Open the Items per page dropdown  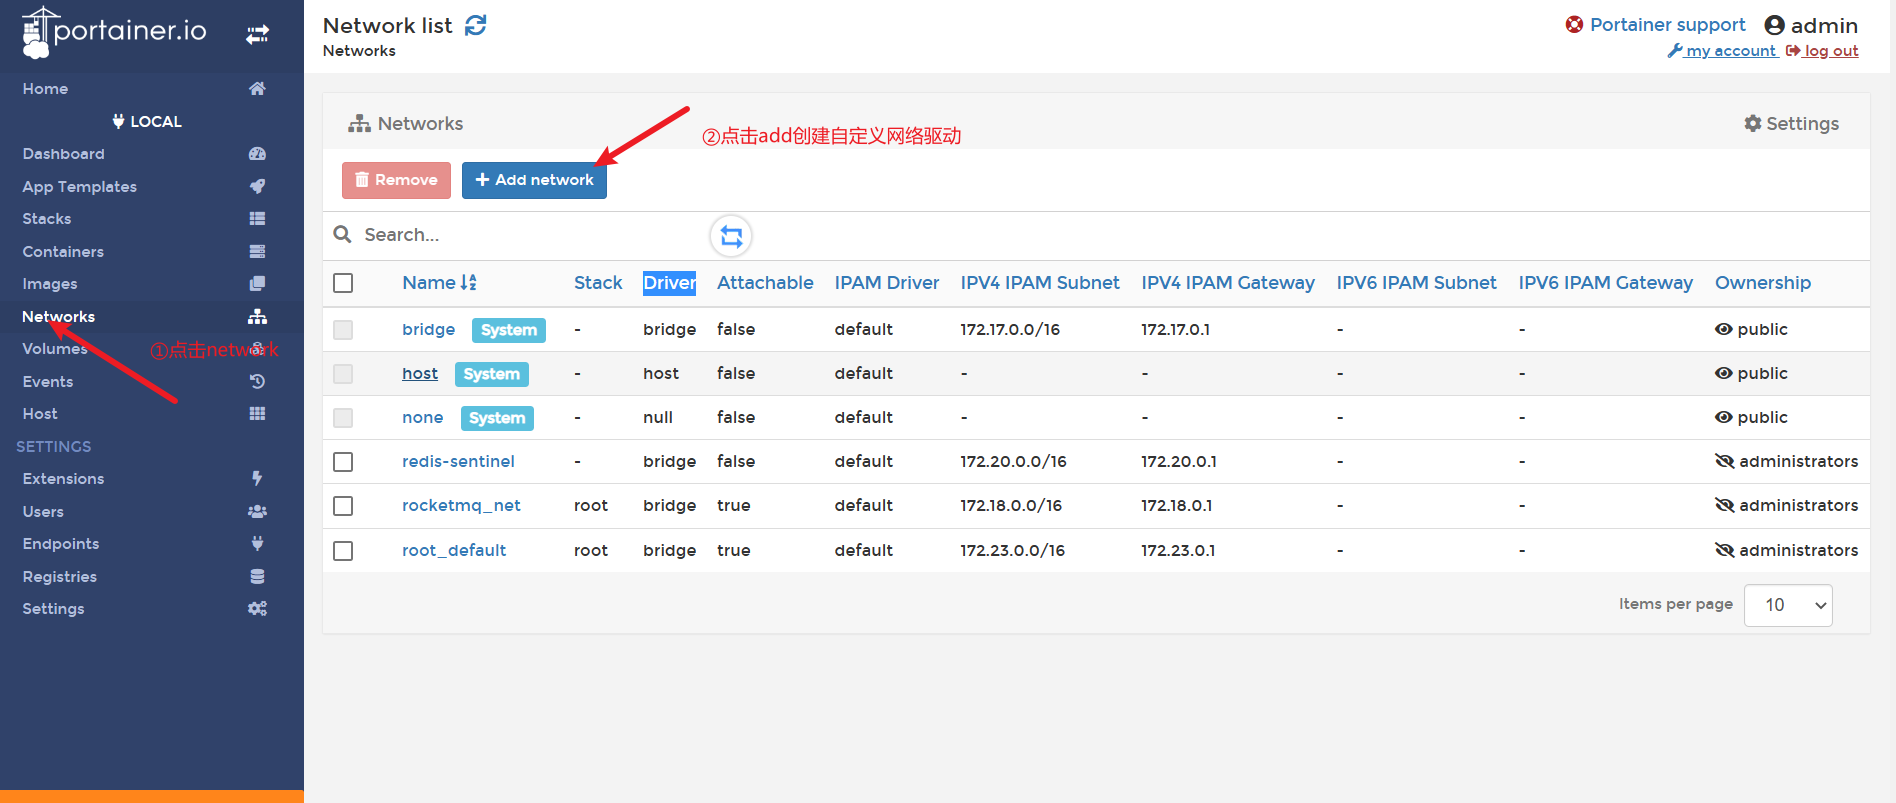click(x=1787, y=605)
